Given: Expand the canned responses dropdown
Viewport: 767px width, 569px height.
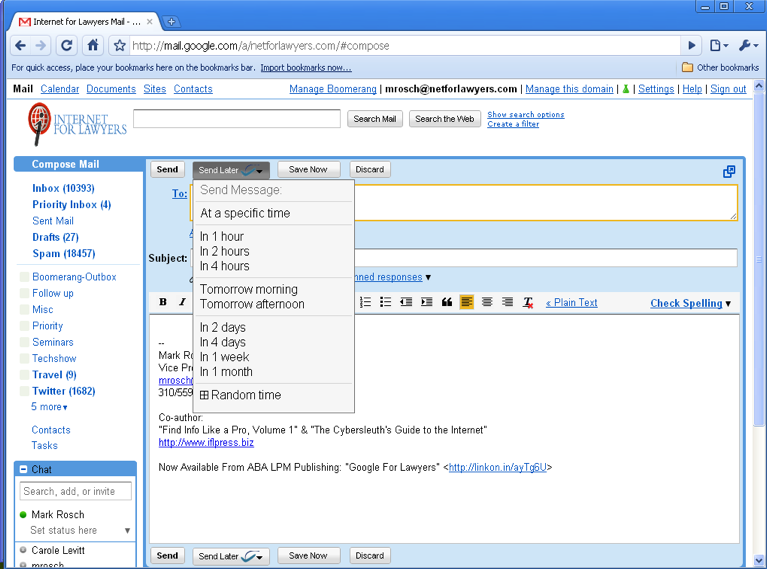Looking at the screenshot, I should point(428,277).
